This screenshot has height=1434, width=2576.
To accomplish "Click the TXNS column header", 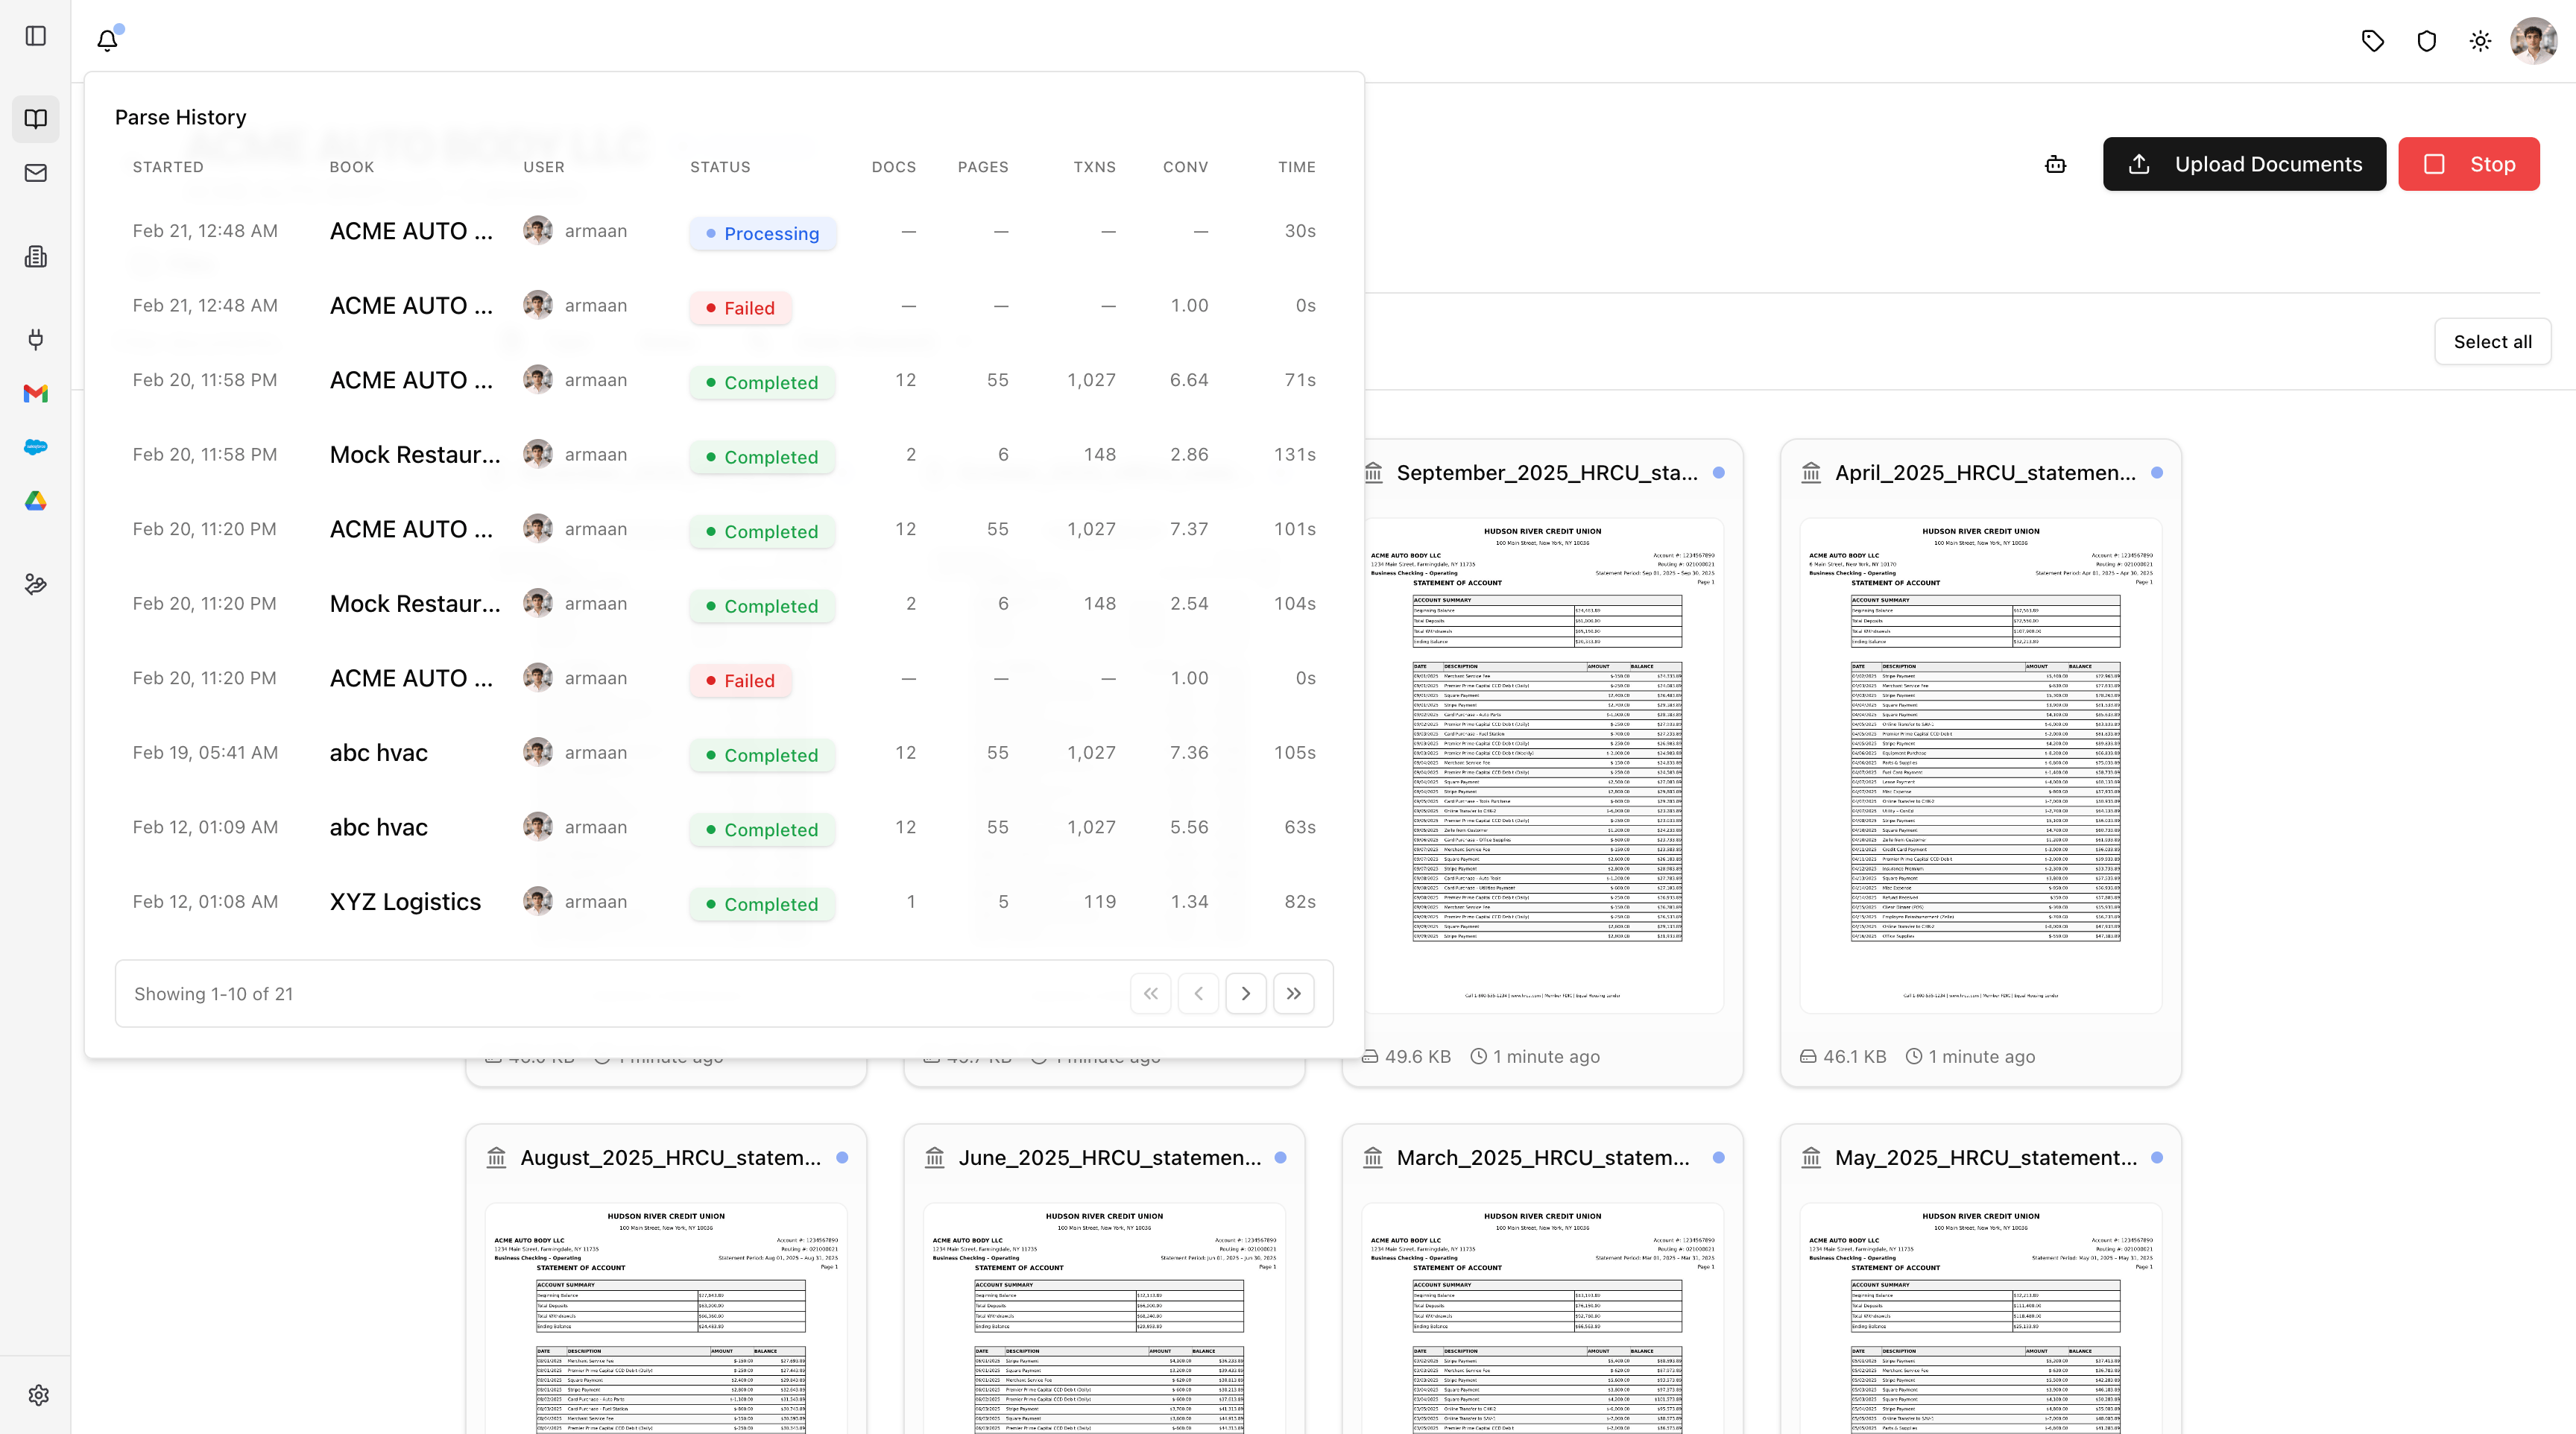I will pyautogui.click(x=1095, y=167).
